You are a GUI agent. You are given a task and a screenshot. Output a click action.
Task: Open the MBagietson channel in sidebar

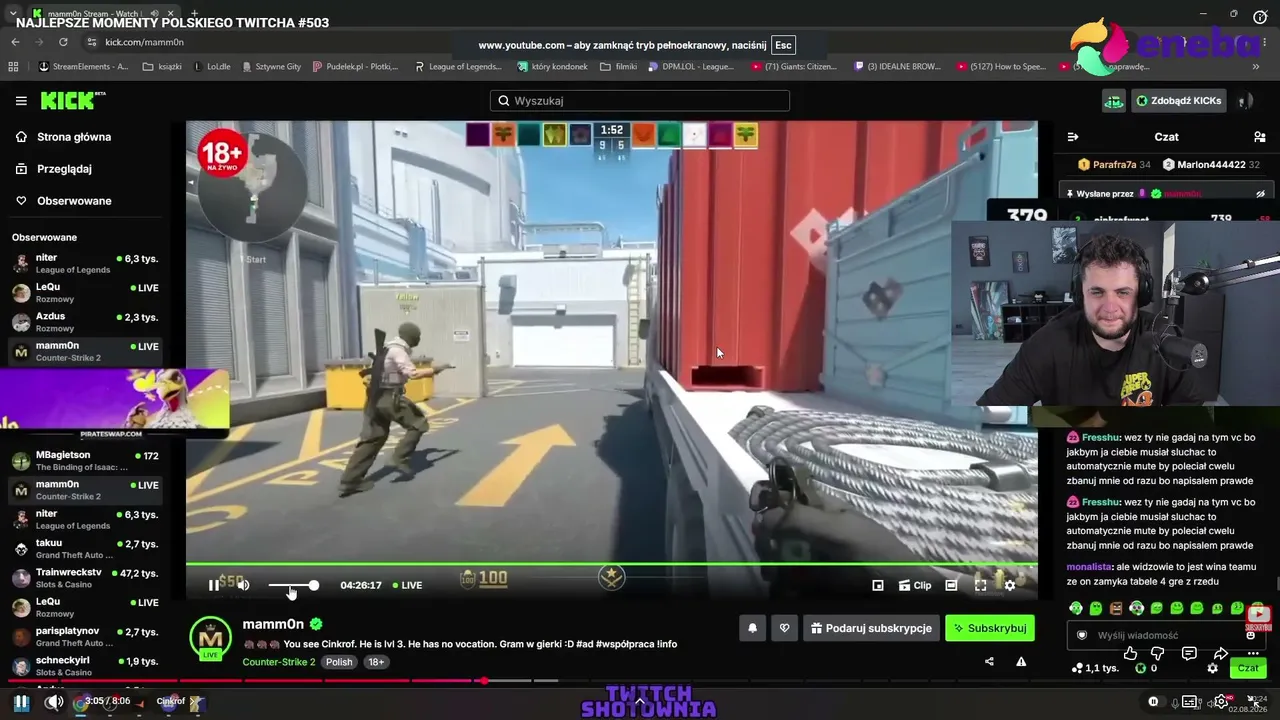point(85,461)
